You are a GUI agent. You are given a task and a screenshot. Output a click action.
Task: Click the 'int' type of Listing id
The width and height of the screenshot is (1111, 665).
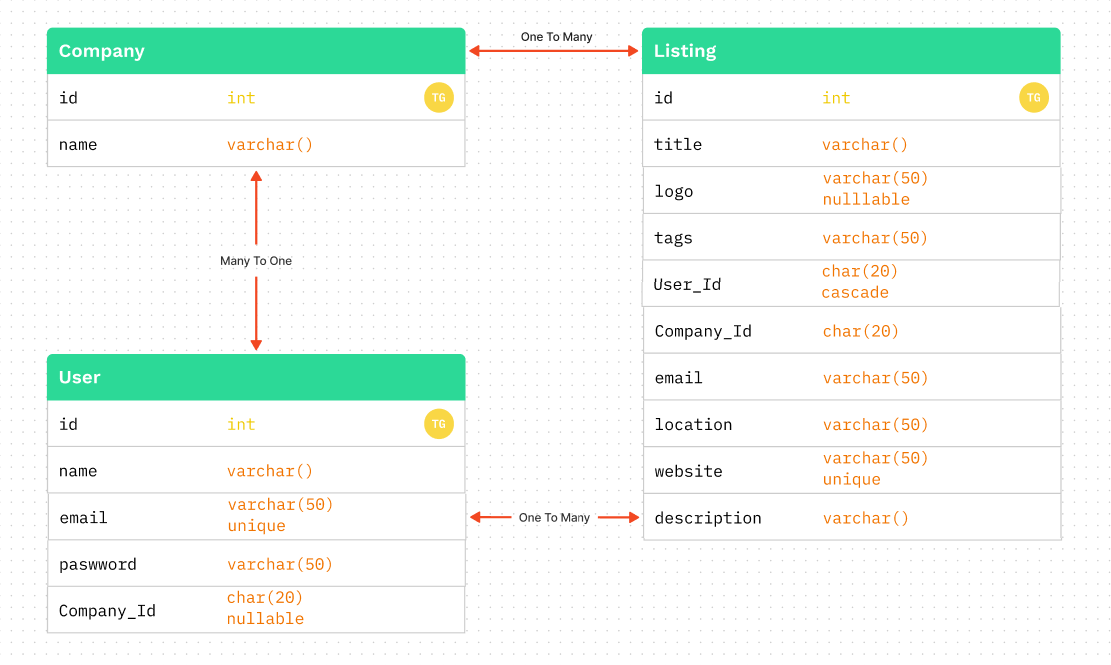[x=836, y=98]
